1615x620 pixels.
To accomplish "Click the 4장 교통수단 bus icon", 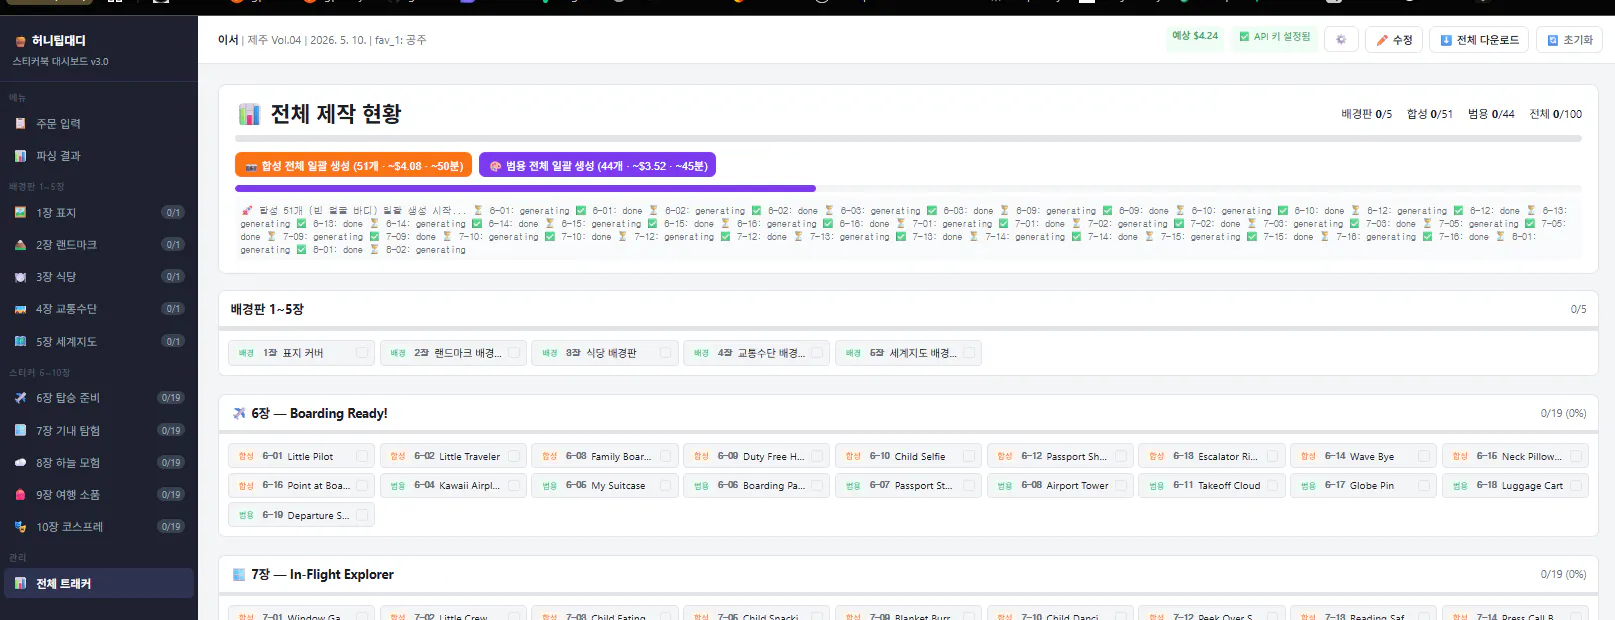I will click(x=20, y=309).
